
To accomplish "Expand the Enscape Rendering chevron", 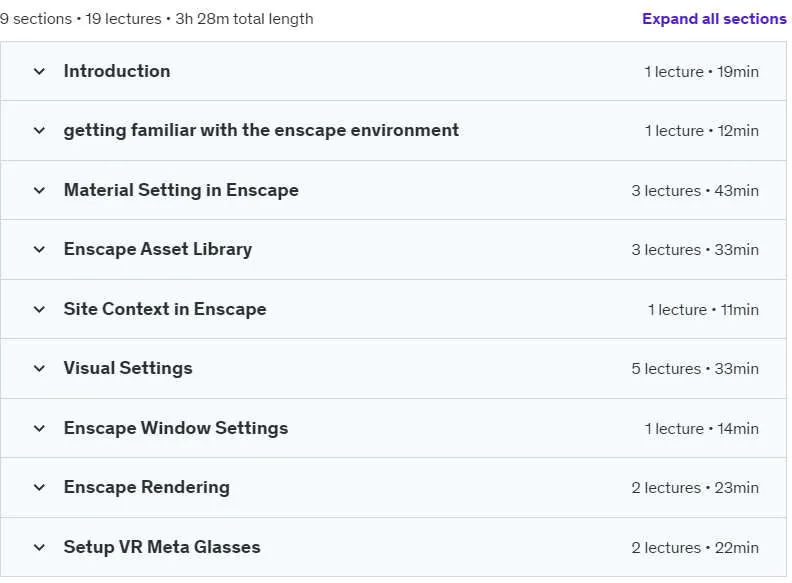I will 39,488.
